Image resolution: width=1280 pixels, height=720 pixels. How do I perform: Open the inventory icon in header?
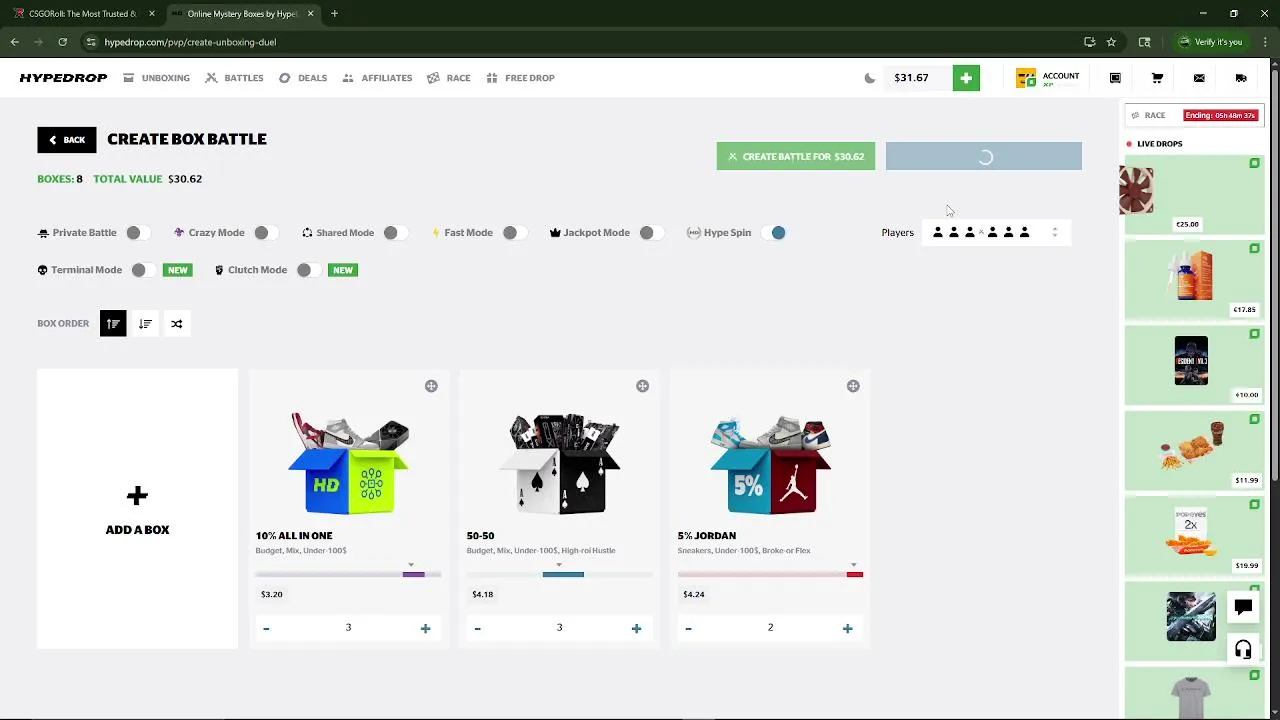(1115, 78)
